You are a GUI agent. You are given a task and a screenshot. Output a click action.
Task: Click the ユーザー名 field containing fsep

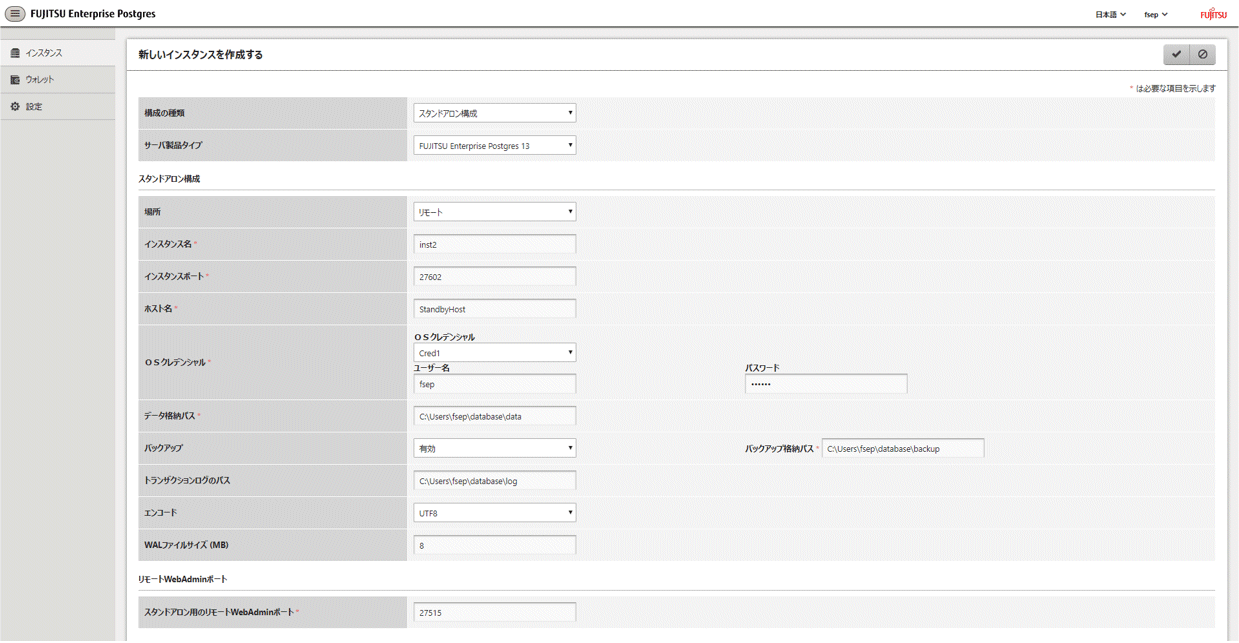pos(495,384)
